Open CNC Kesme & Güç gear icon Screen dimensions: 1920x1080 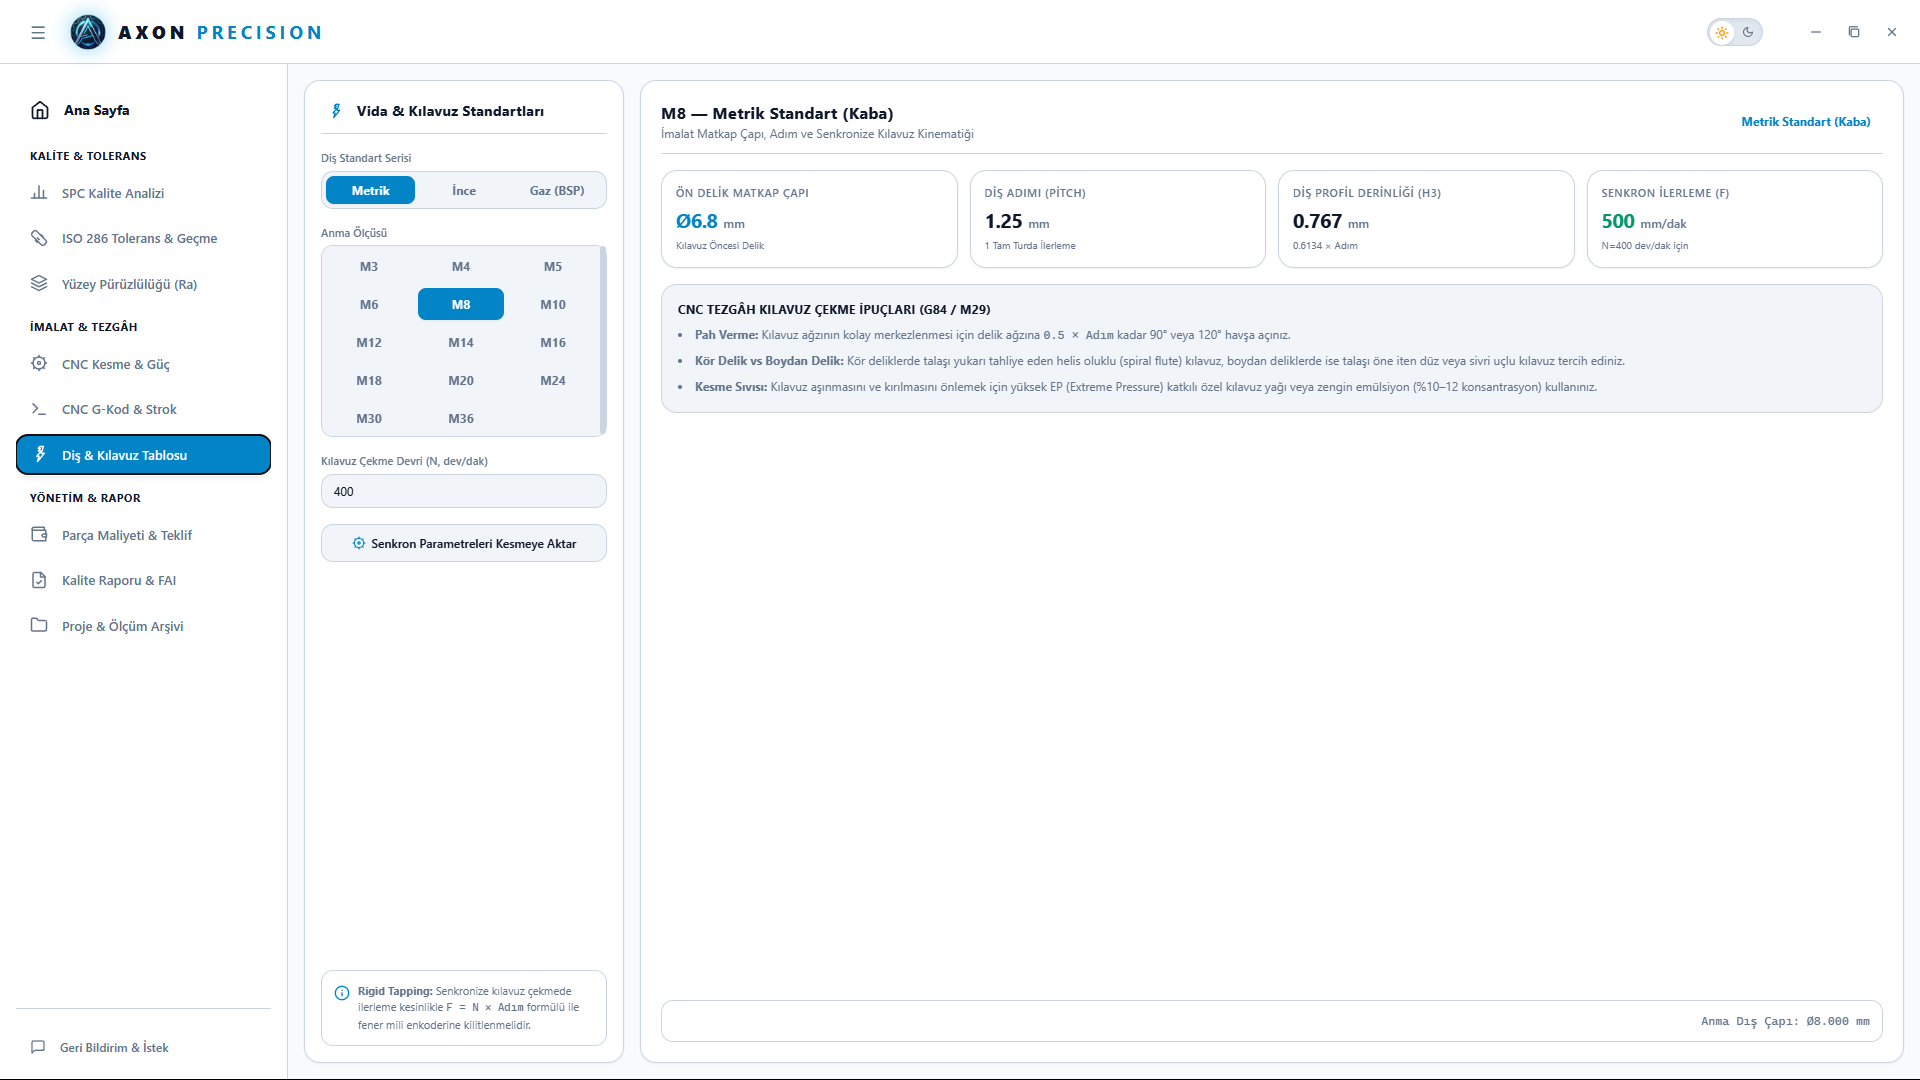(39, 364)
